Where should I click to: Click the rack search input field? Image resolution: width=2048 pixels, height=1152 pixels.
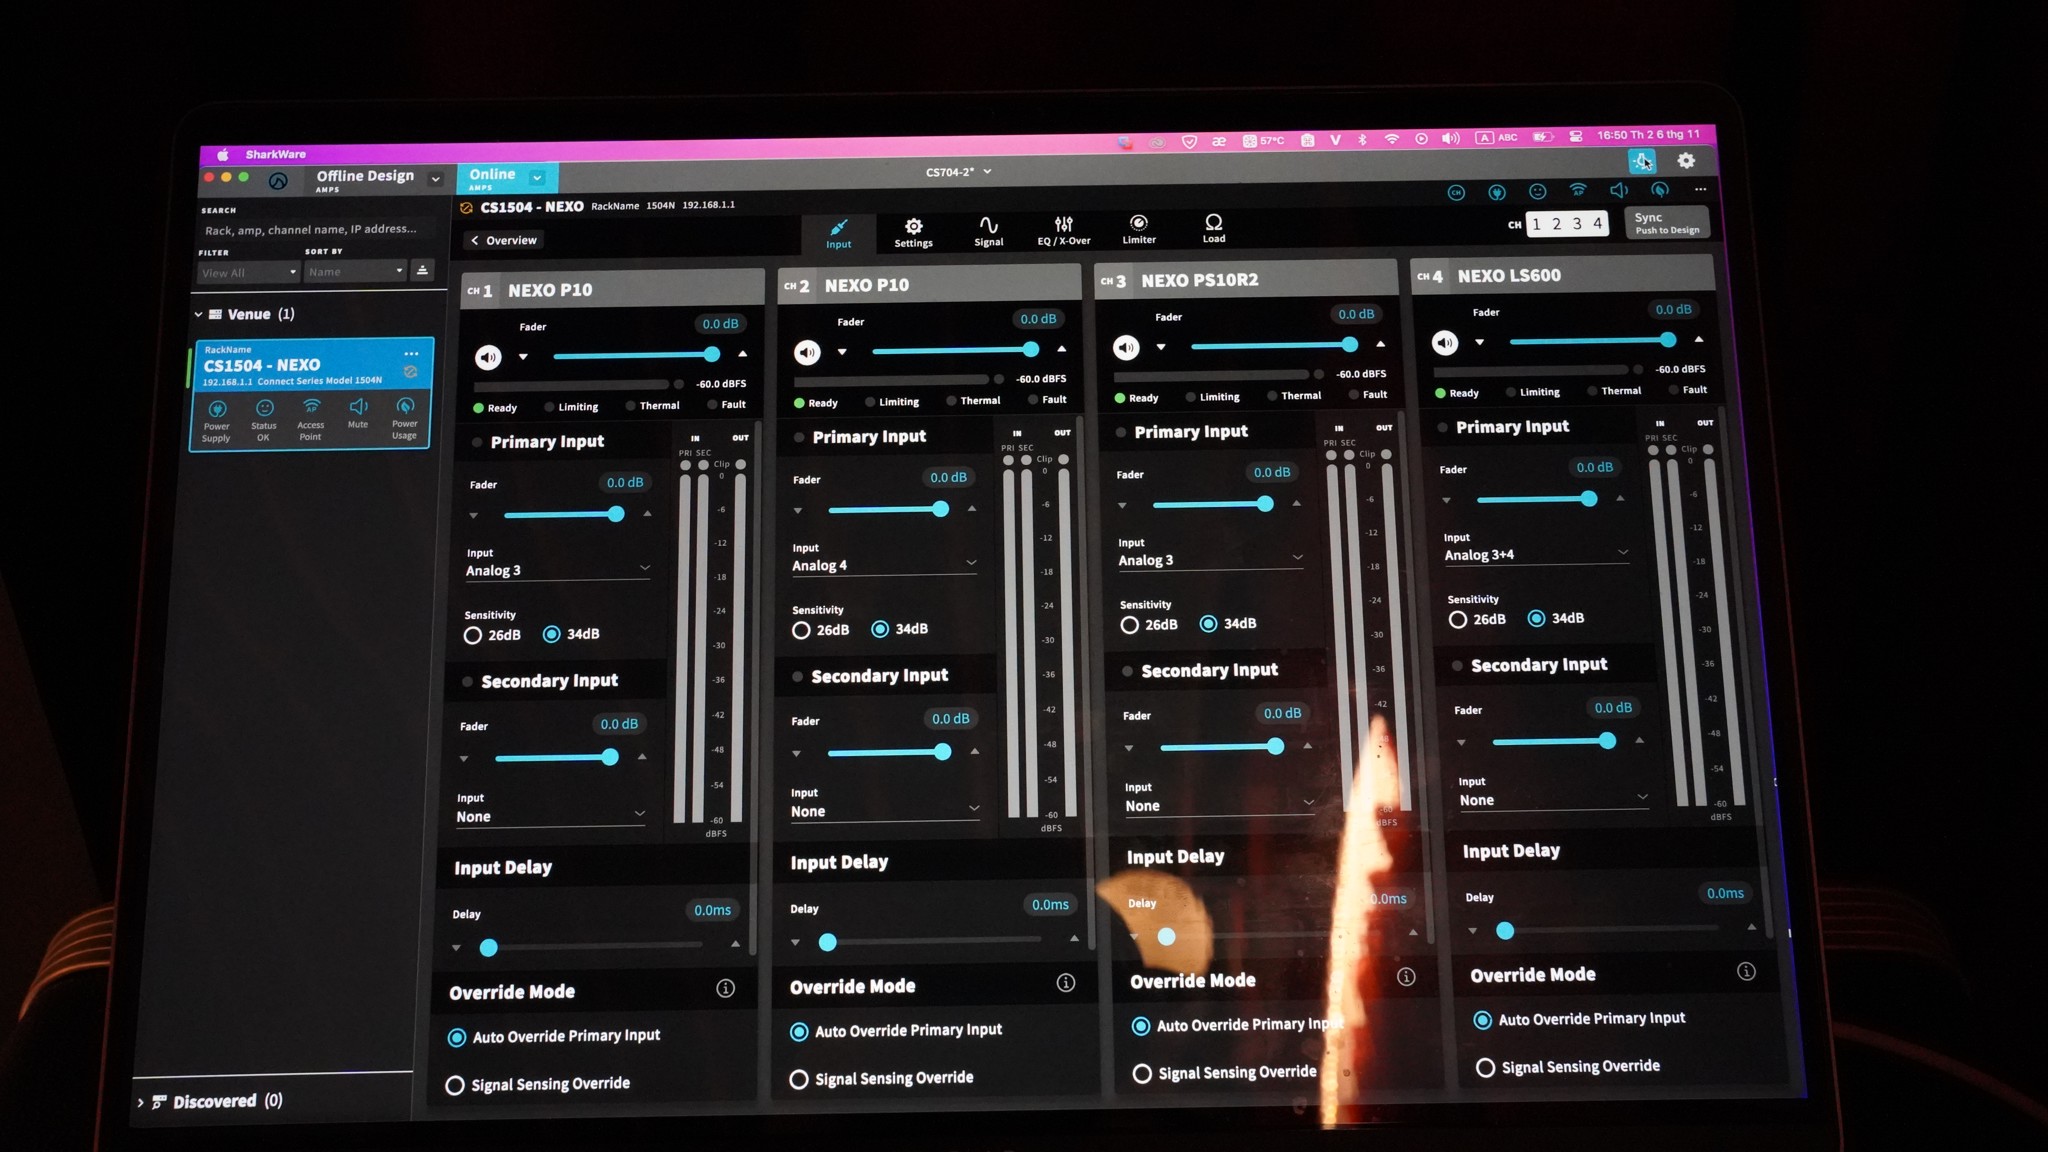[x=311, y=230]
